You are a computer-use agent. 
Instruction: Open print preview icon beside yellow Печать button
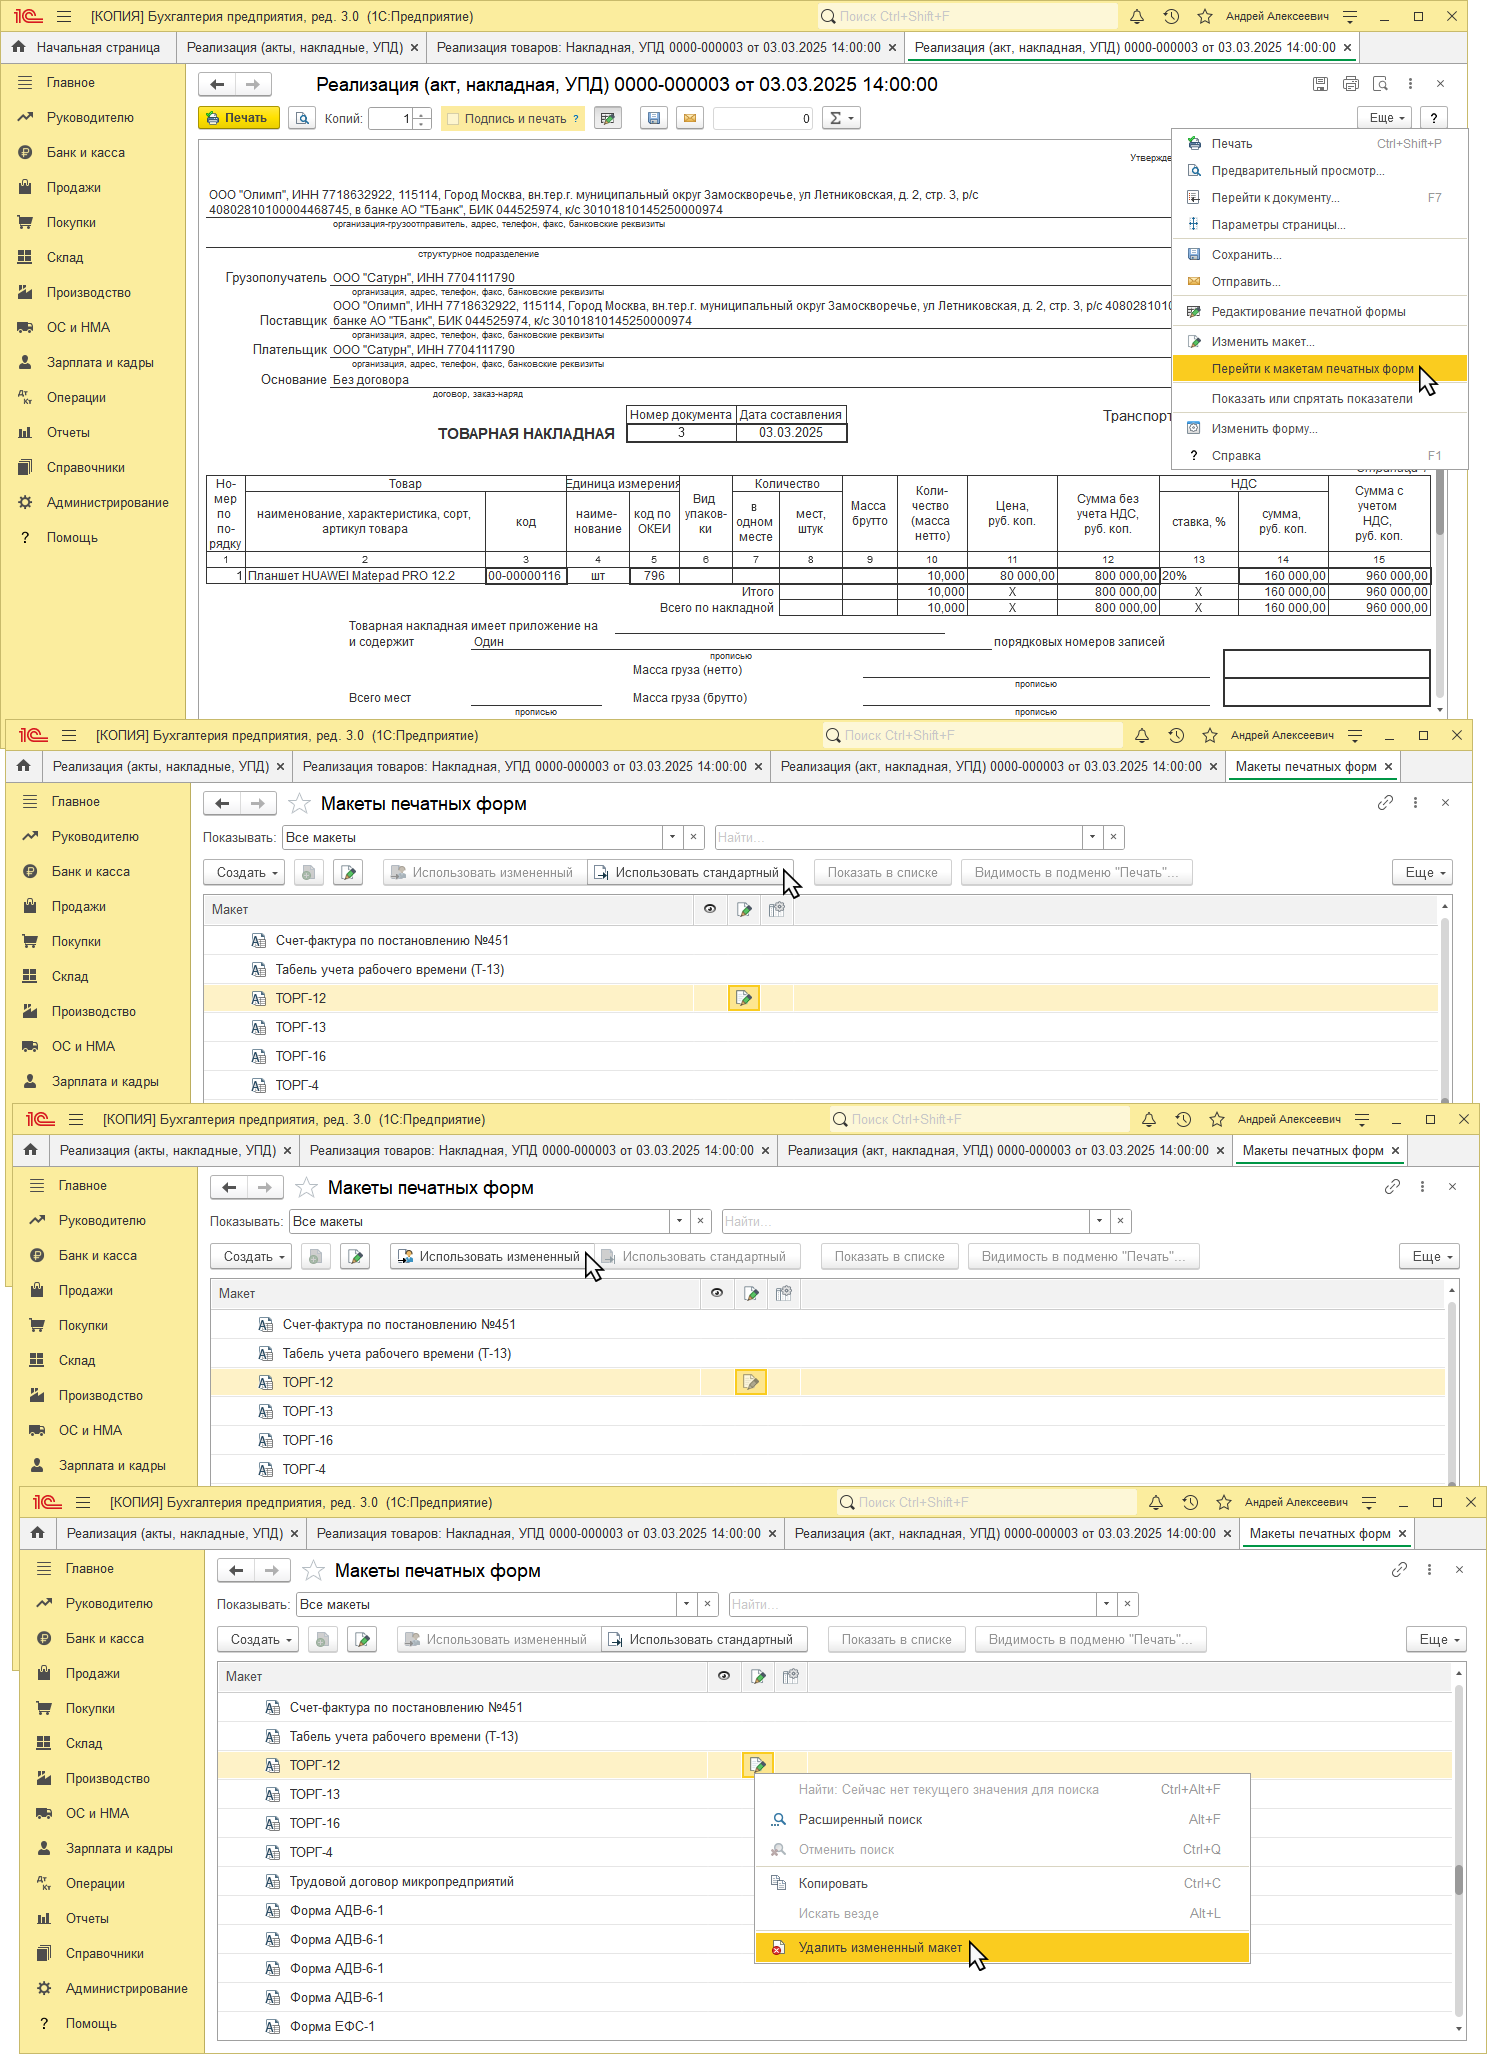[302, 118]
